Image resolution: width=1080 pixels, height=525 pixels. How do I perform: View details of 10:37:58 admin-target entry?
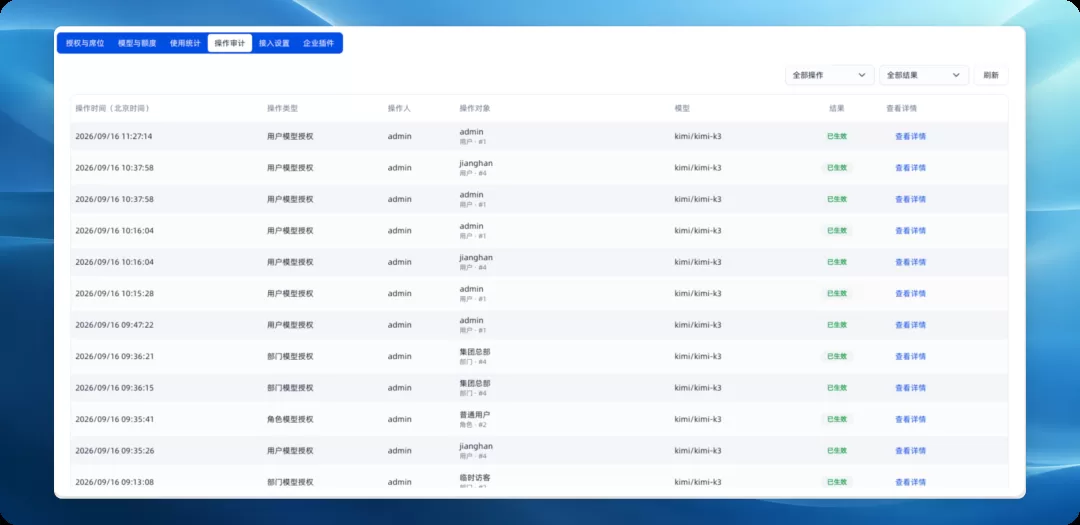click(910, 199)
